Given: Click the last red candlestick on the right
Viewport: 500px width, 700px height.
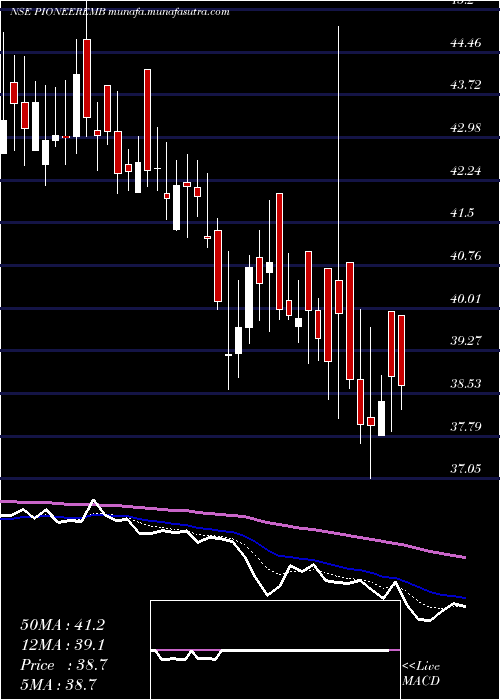Looking at the screenshot, I should (x=401, y=350).
